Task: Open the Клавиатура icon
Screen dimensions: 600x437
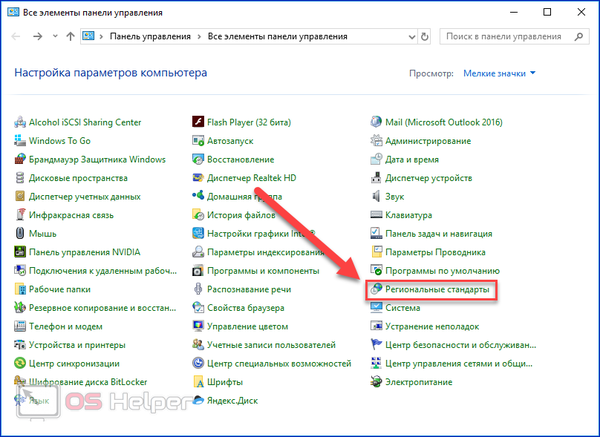Action: click(376, 215)
